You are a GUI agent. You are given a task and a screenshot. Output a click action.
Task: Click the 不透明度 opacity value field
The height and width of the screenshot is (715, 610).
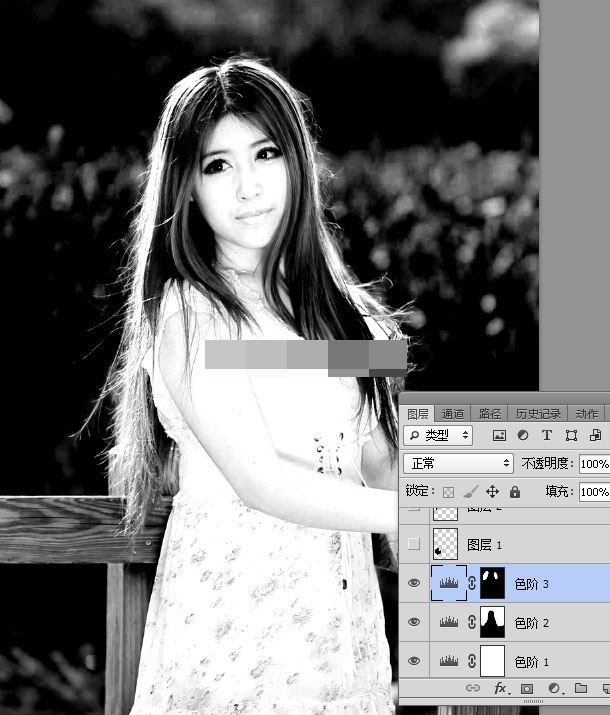click(594, 464)
